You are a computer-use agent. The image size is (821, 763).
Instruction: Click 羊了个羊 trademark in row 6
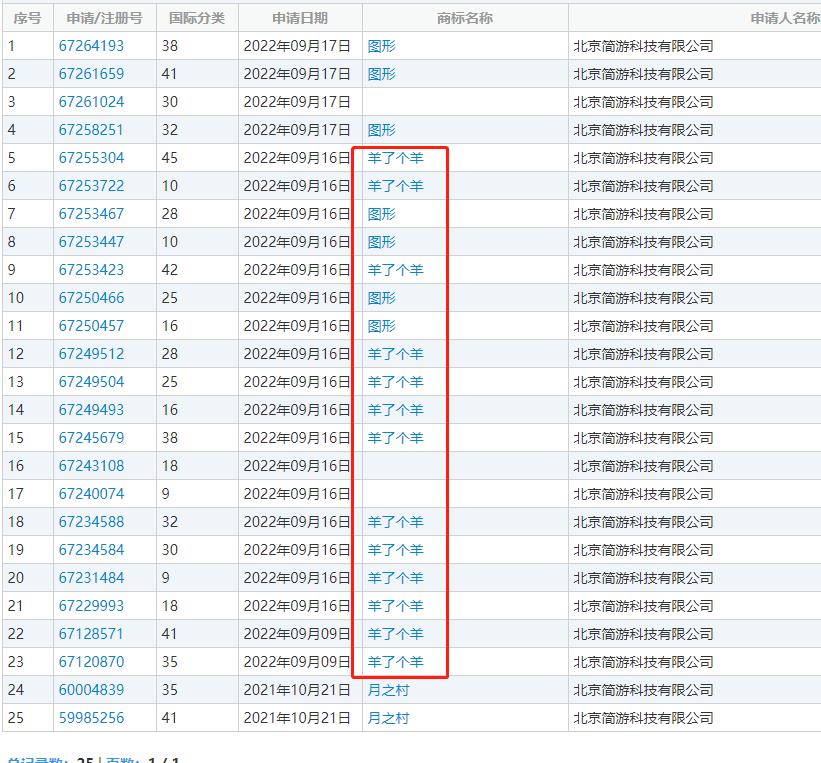[395, 186]
